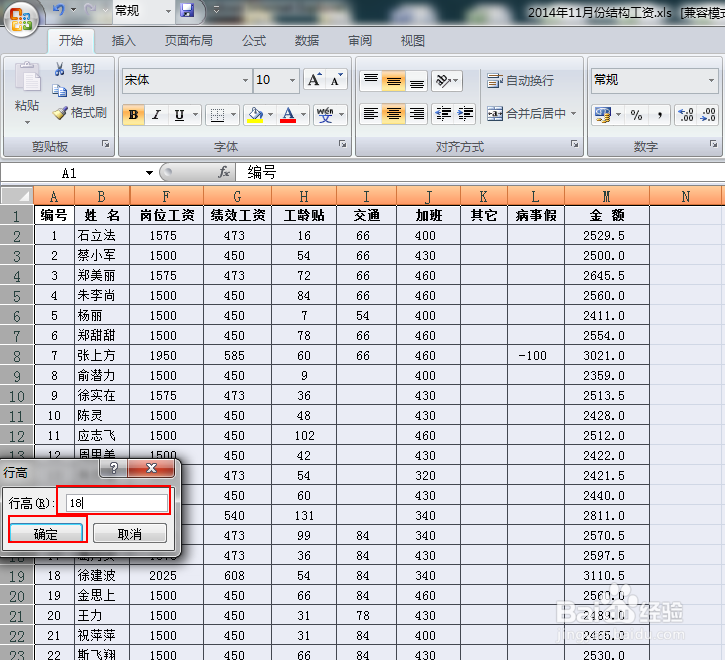Open the 视图 ribbon tab
The width and height of the screenshot is (725, 660).
[412, 41]
